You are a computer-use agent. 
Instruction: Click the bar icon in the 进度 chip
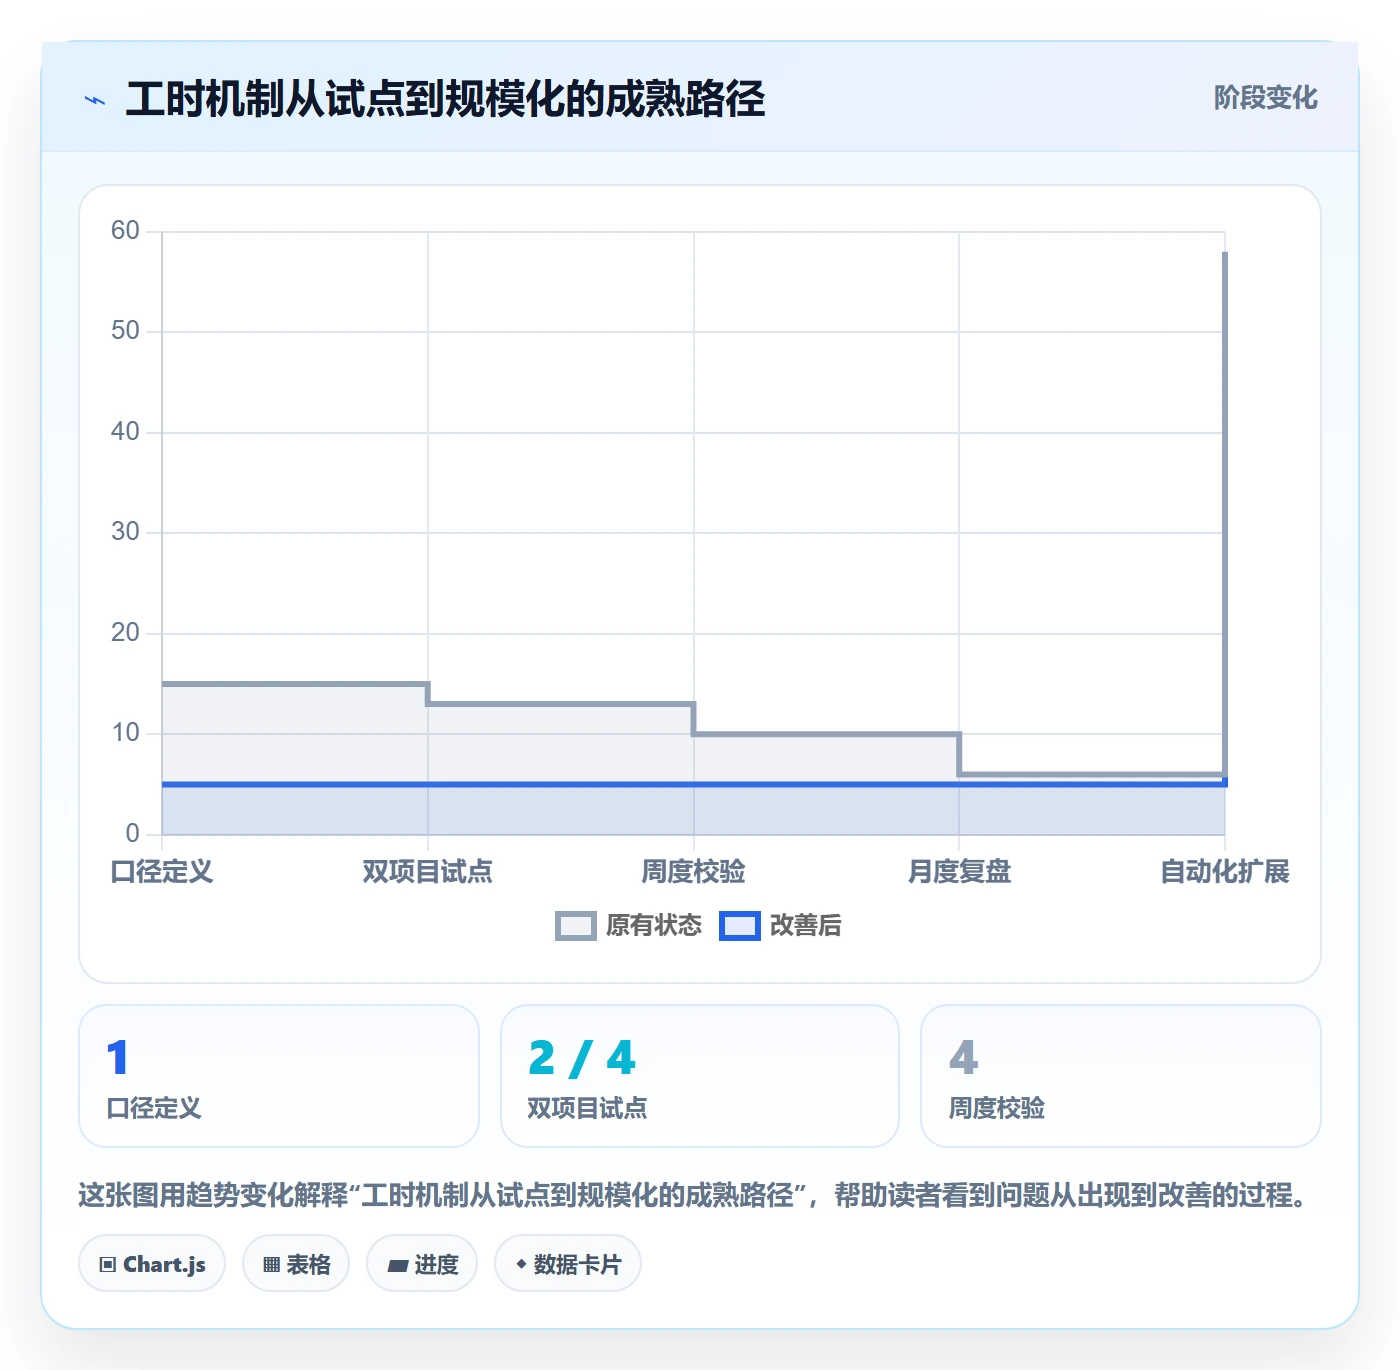398,1266
